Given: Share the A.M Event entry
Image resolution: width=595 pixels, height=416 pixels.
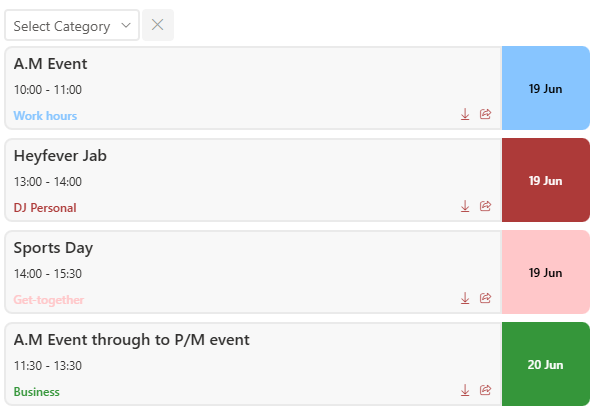Looking at the screenshot, I should pos(485,114).
